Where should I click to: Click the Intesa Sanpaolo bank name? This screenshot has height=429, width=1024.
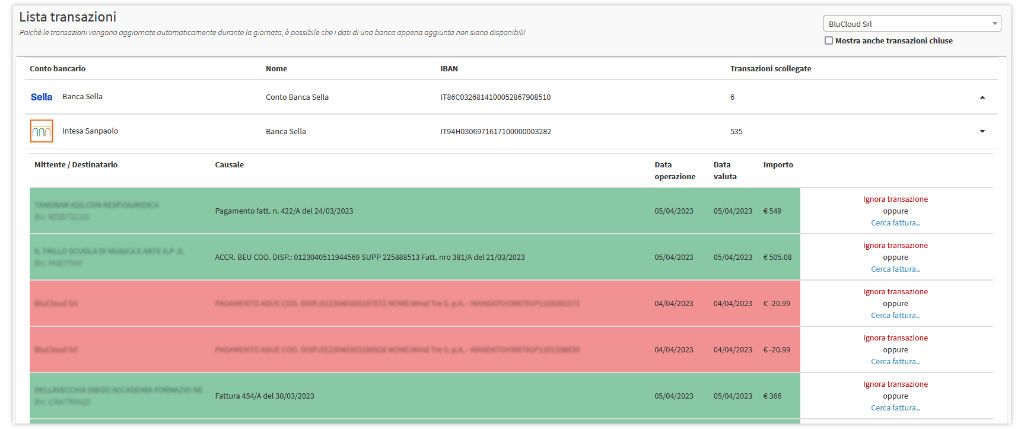(x=90, y=131)
